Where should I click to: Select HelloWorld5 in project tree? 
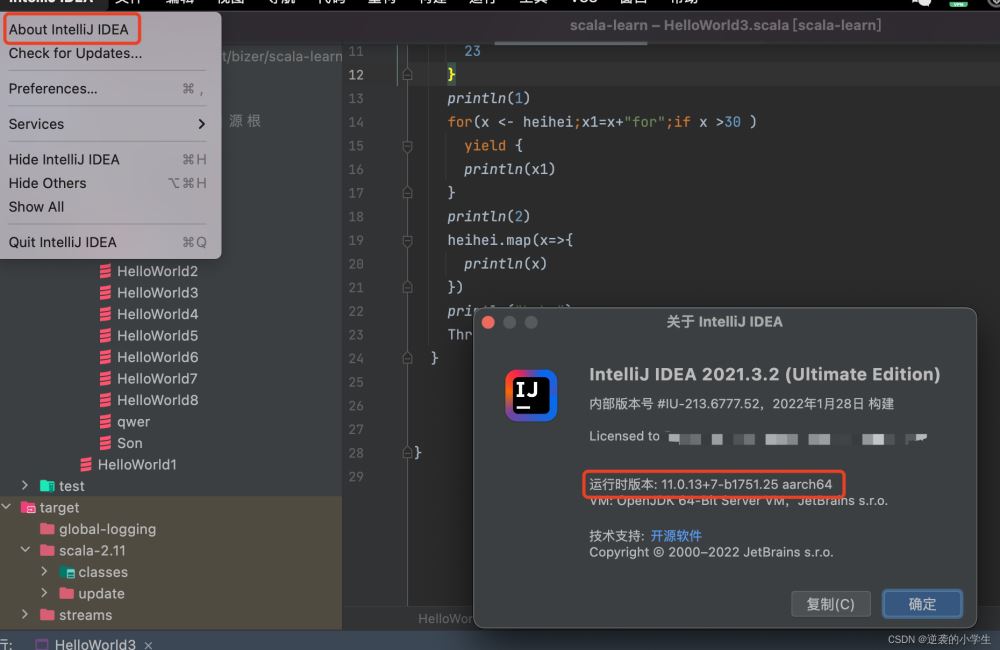157,335
